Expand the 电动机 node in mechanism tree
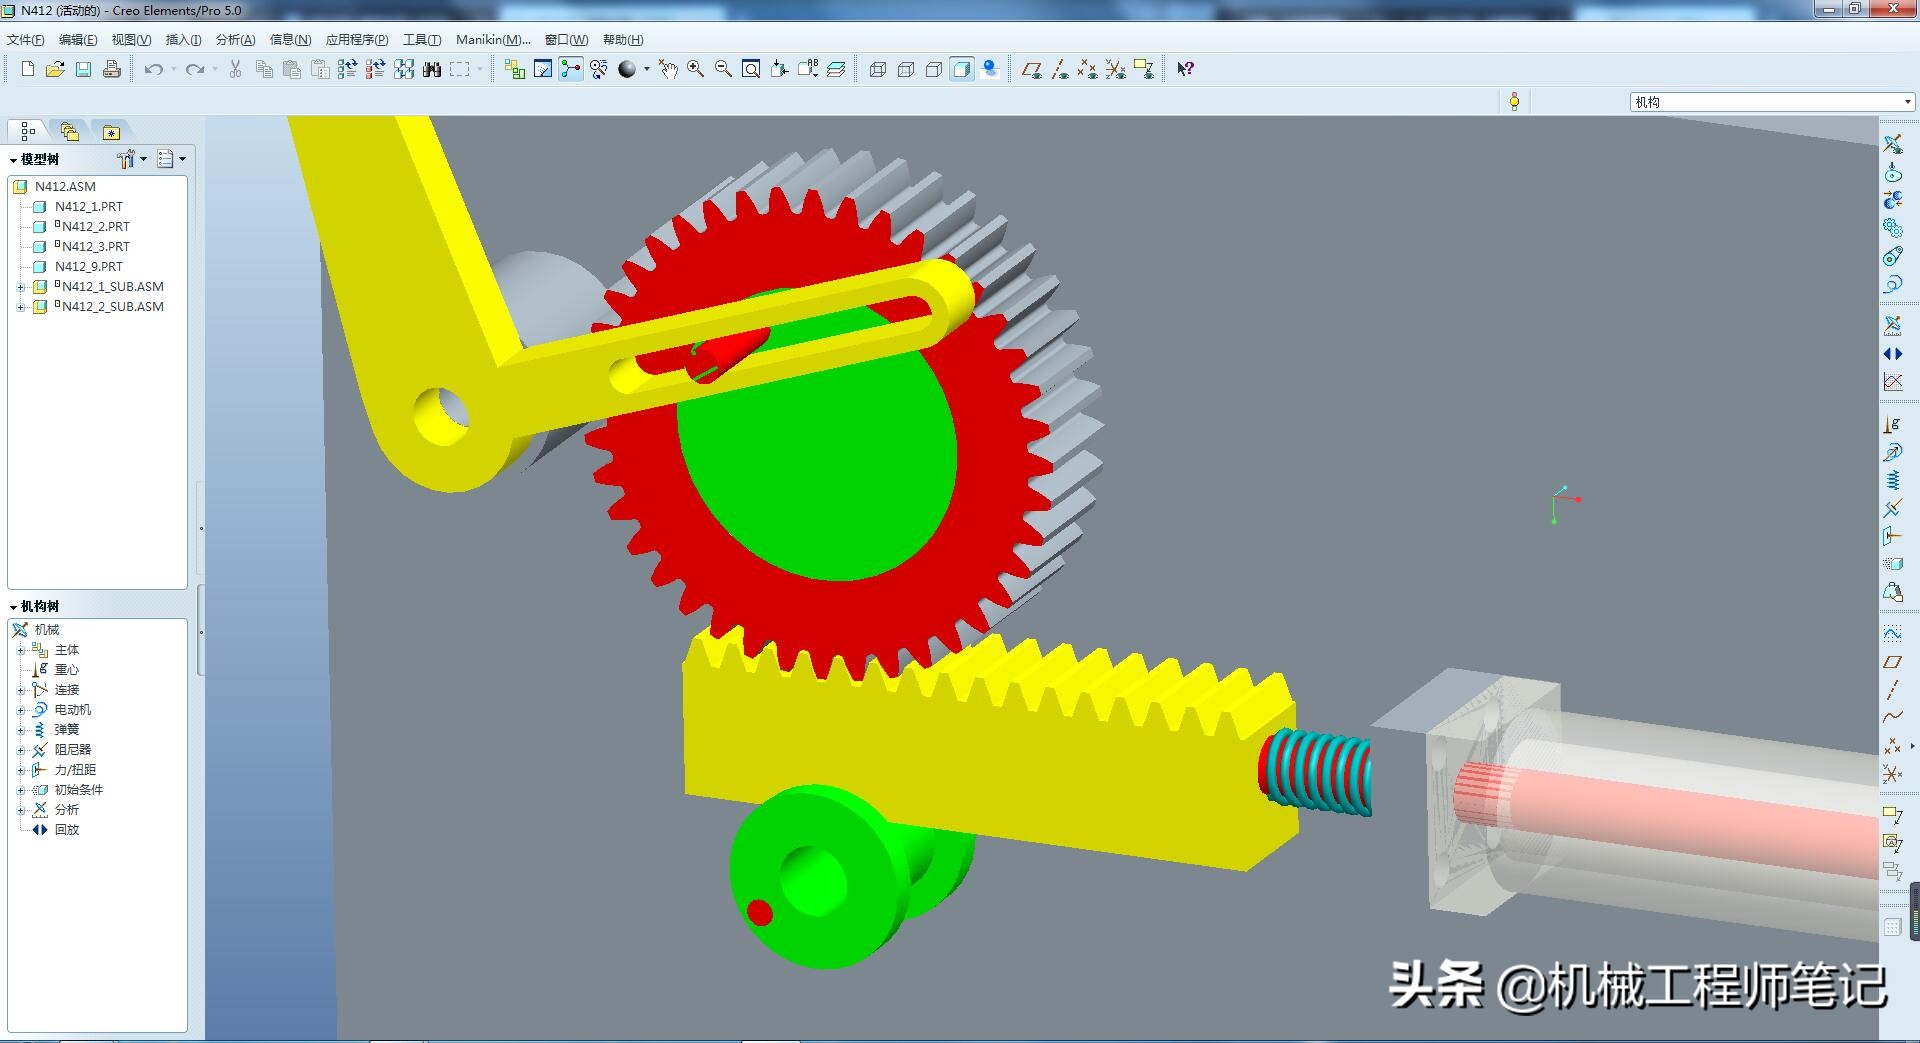 pos(21,710)
